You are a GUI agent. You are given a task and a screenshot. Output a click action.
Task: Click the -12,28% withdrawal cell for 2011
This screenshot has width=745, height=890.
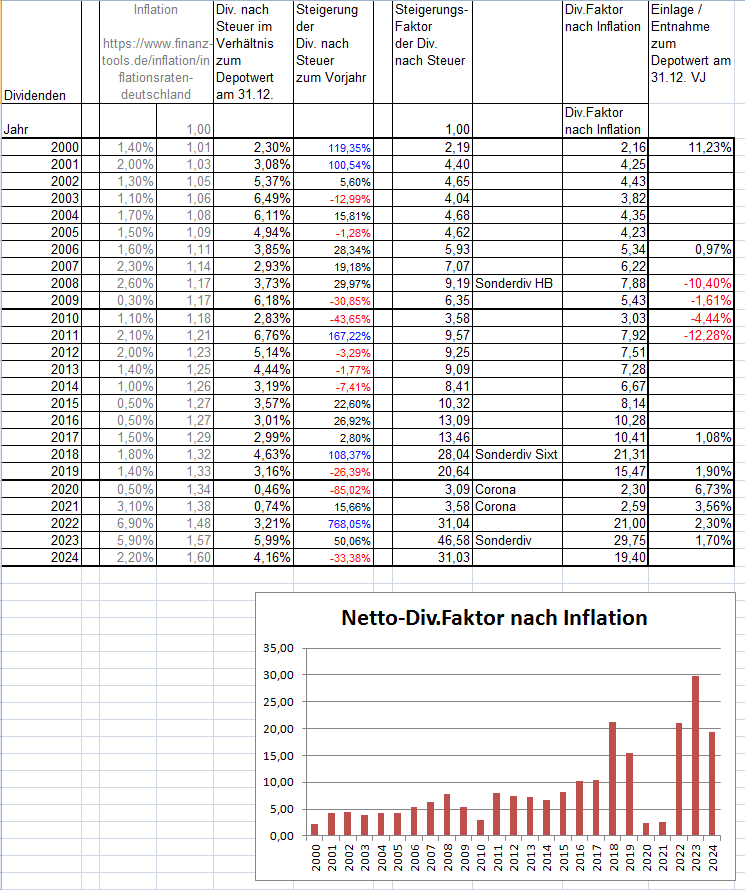[691, 335]
